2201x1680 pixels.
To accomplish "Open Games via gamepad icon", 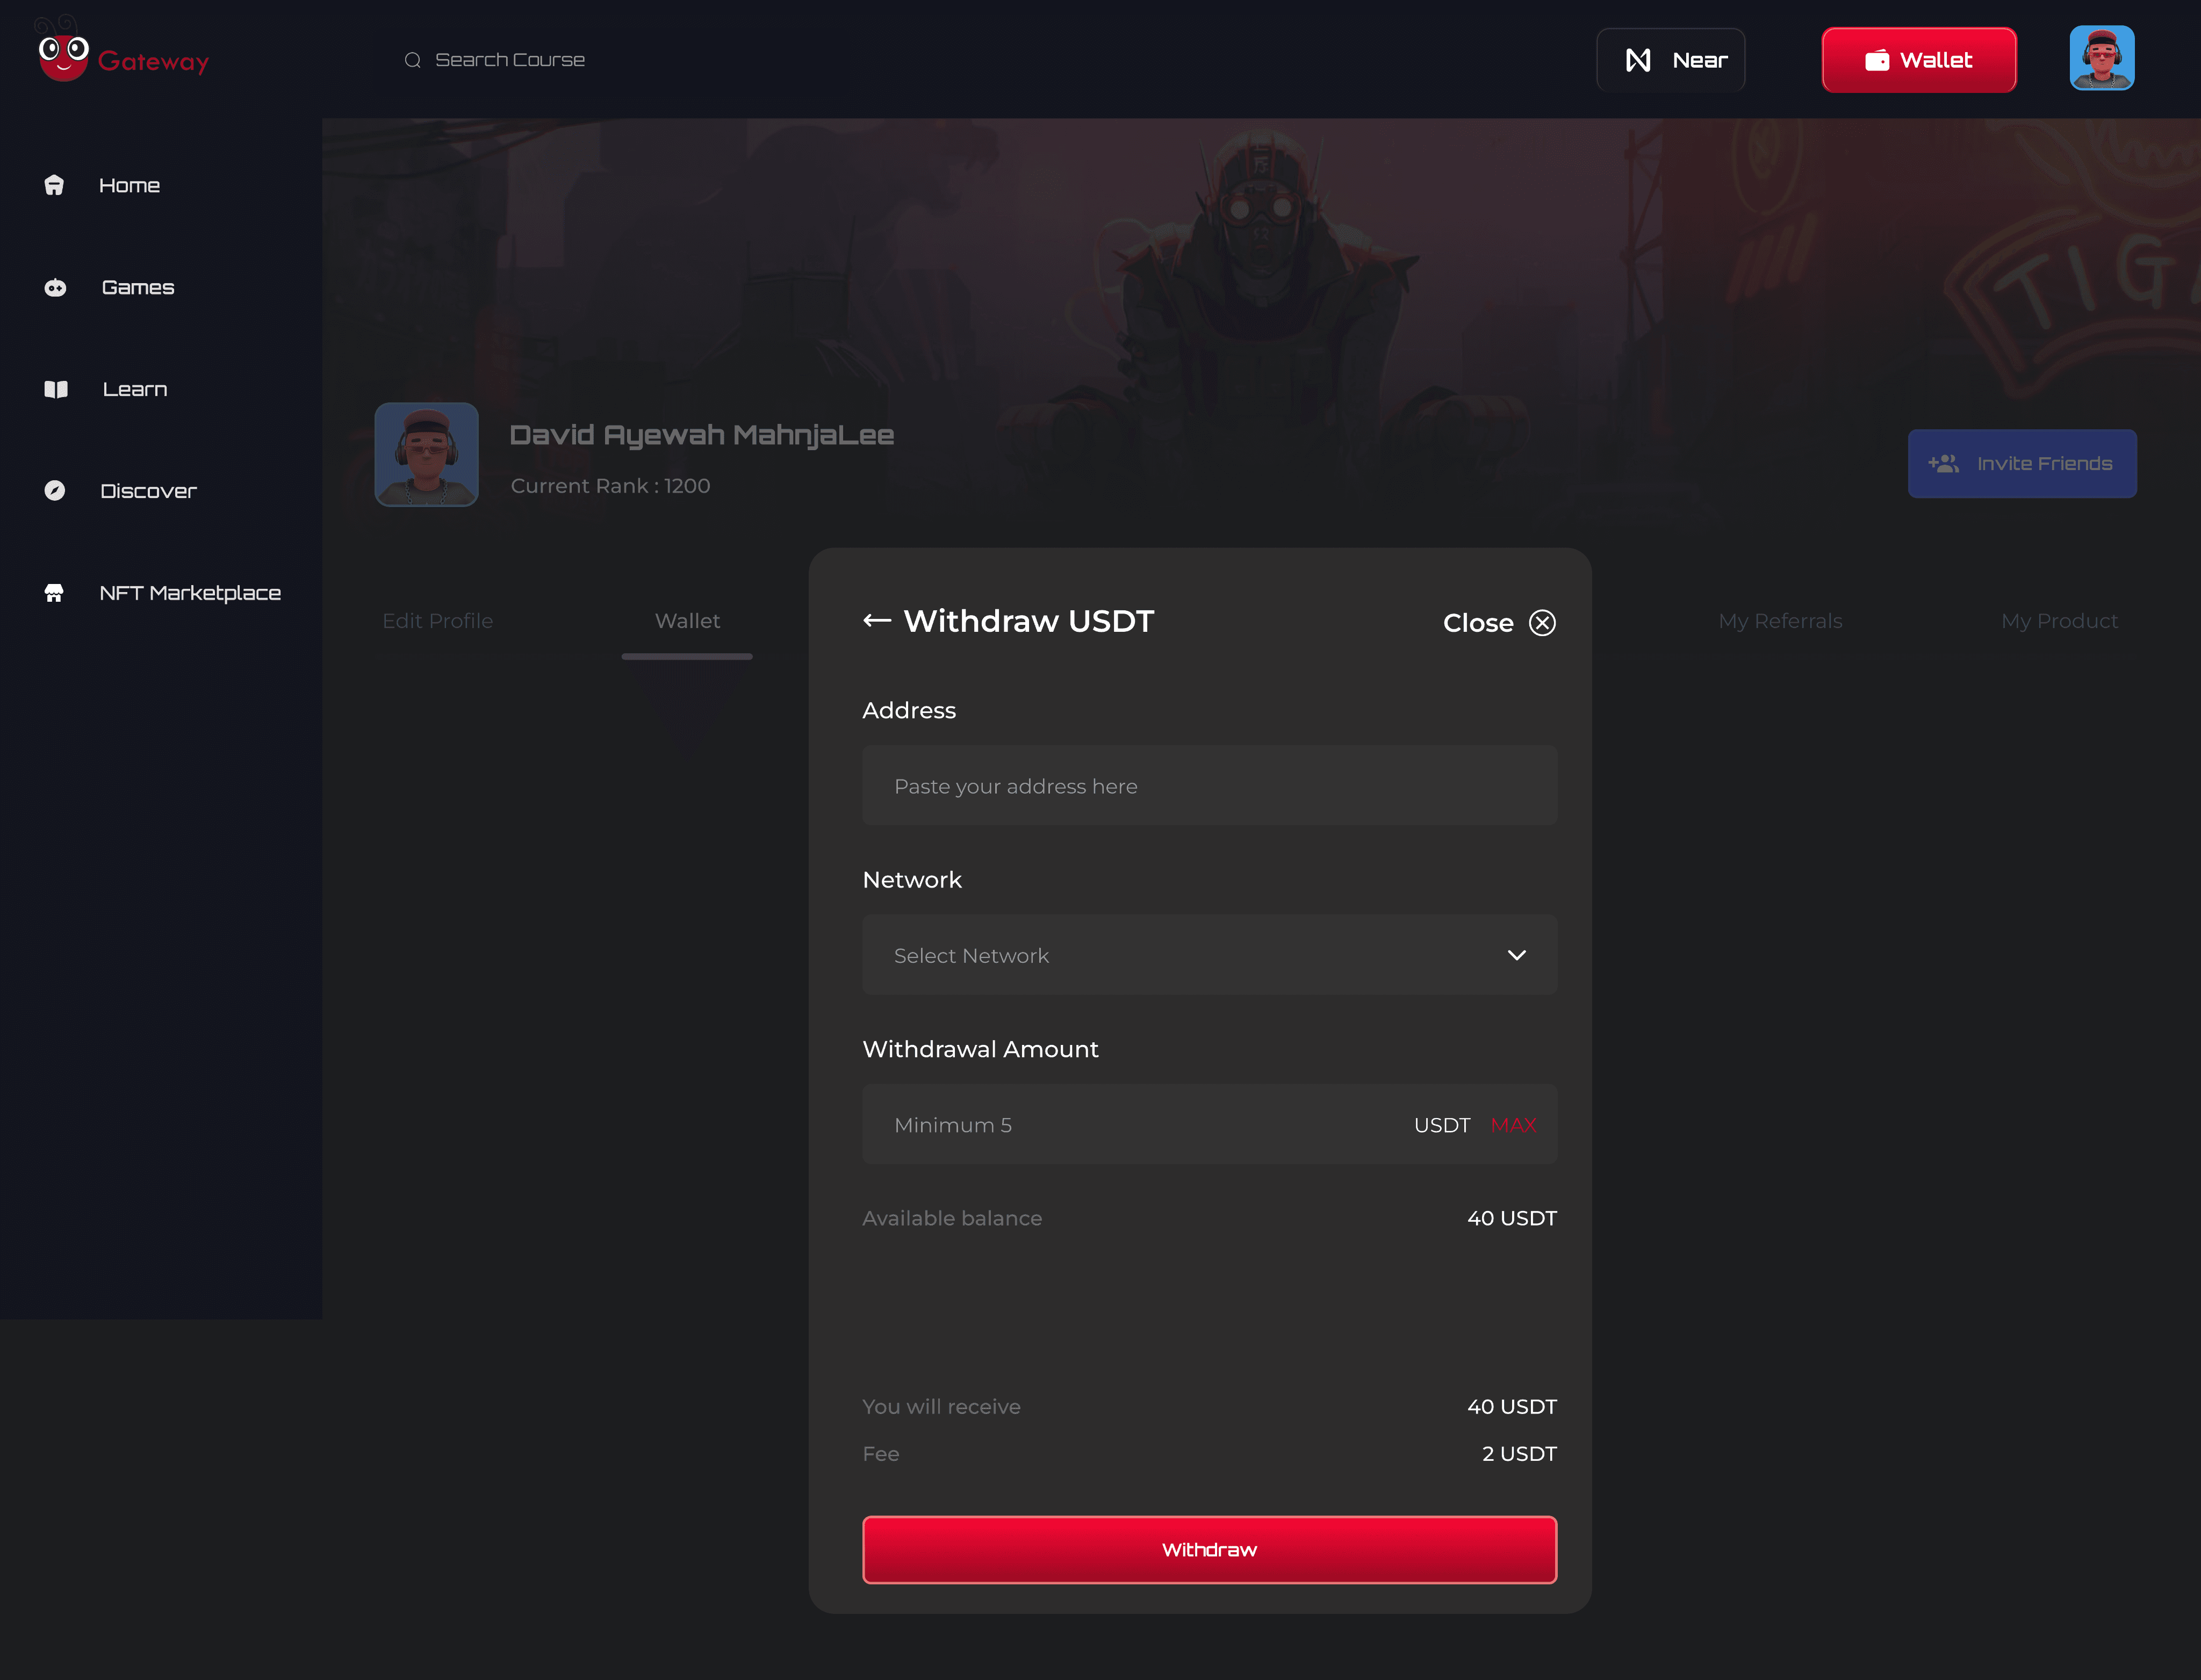I will [x=55, y=288].
